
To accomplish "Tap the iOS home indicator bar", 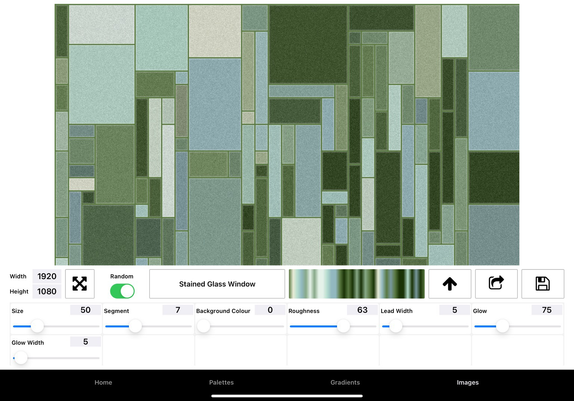I will pyautogui.click(x=287, y=396).
